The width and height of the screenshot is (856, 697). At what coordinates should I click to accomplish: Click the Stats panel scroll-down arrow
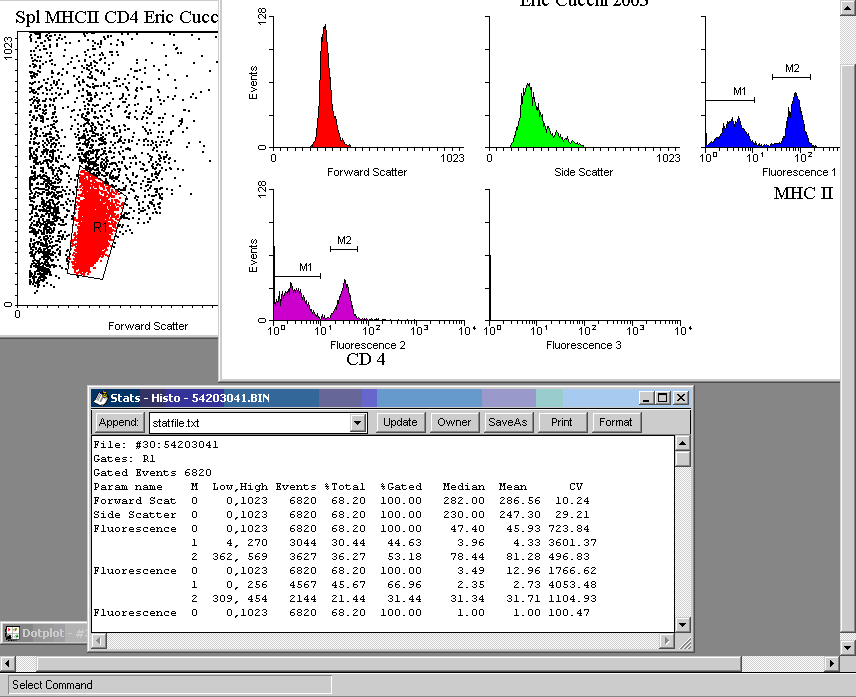pos(682,625)
